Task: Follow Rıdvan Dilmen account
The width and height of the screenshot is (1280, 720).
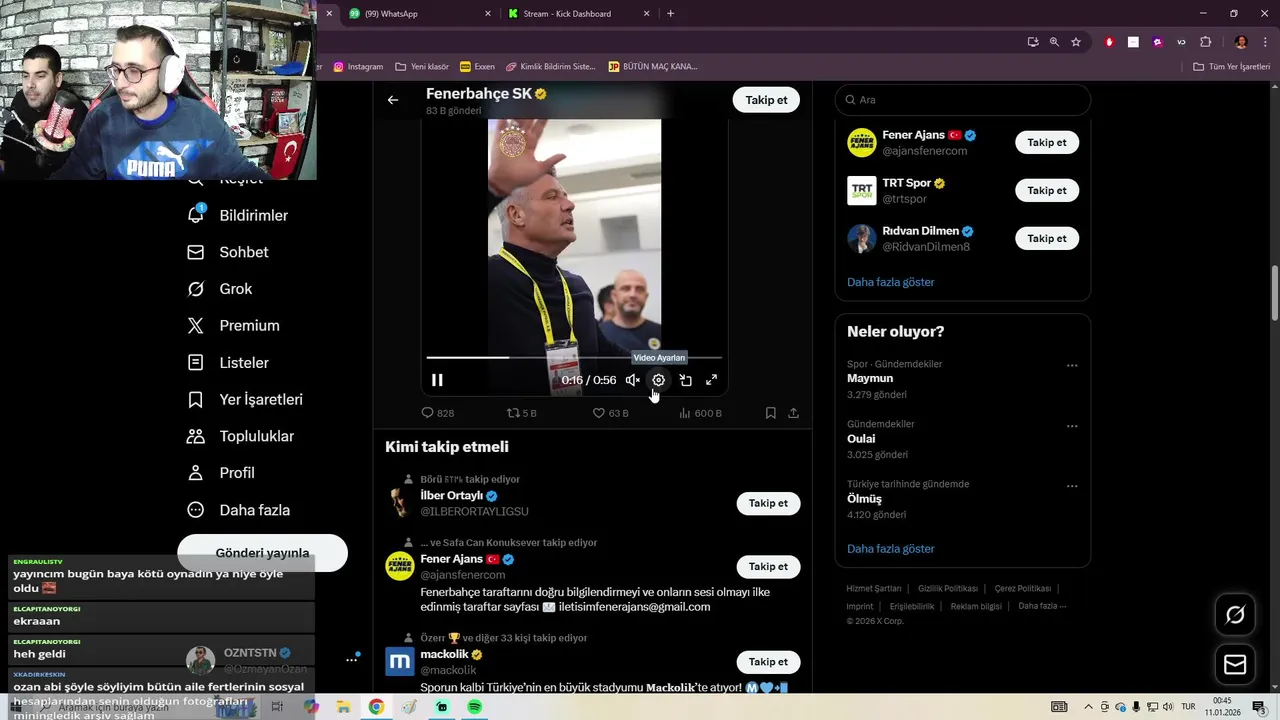Action: 1047,238
